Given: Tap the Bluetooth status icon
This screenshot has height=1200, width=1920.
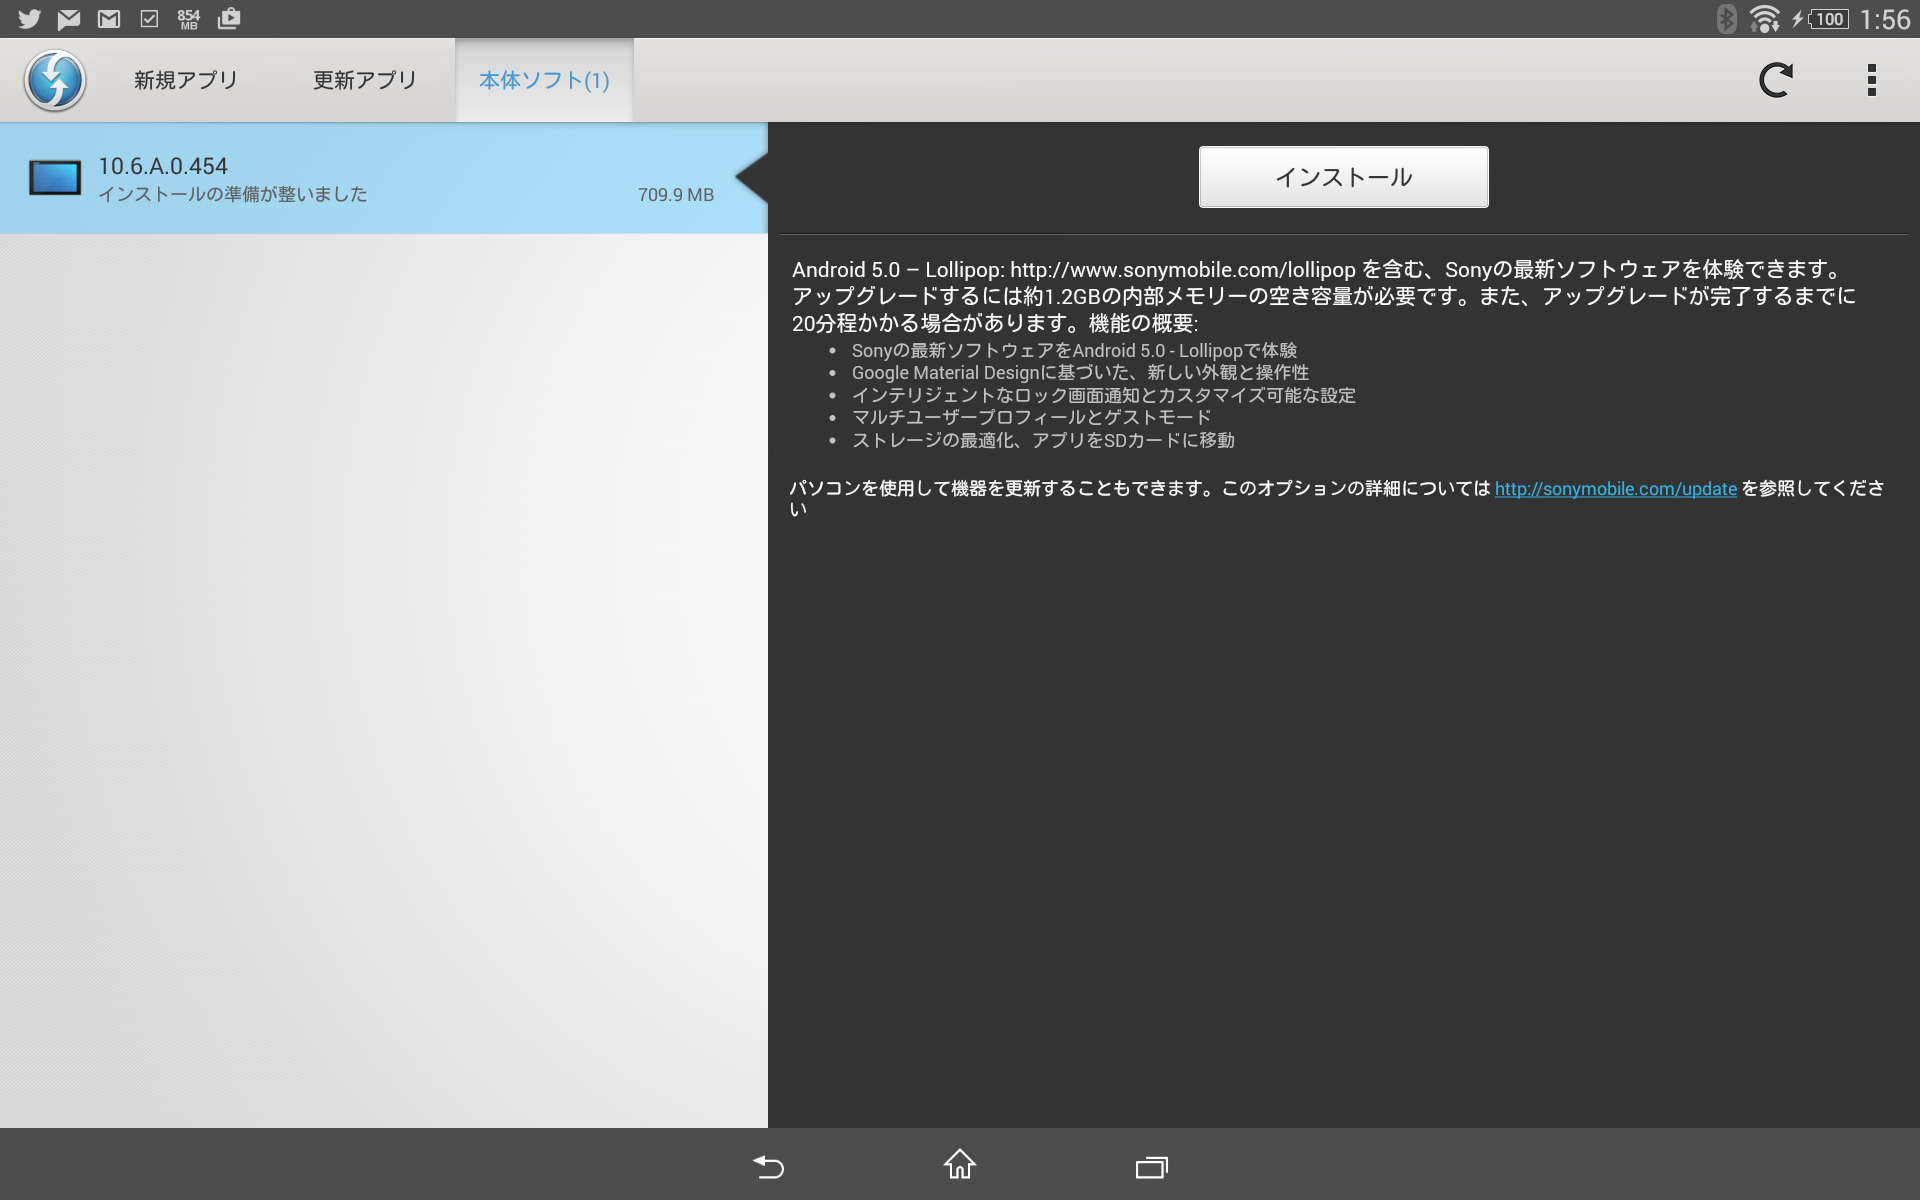Looking at the screenshot, I should point(1727,19).
